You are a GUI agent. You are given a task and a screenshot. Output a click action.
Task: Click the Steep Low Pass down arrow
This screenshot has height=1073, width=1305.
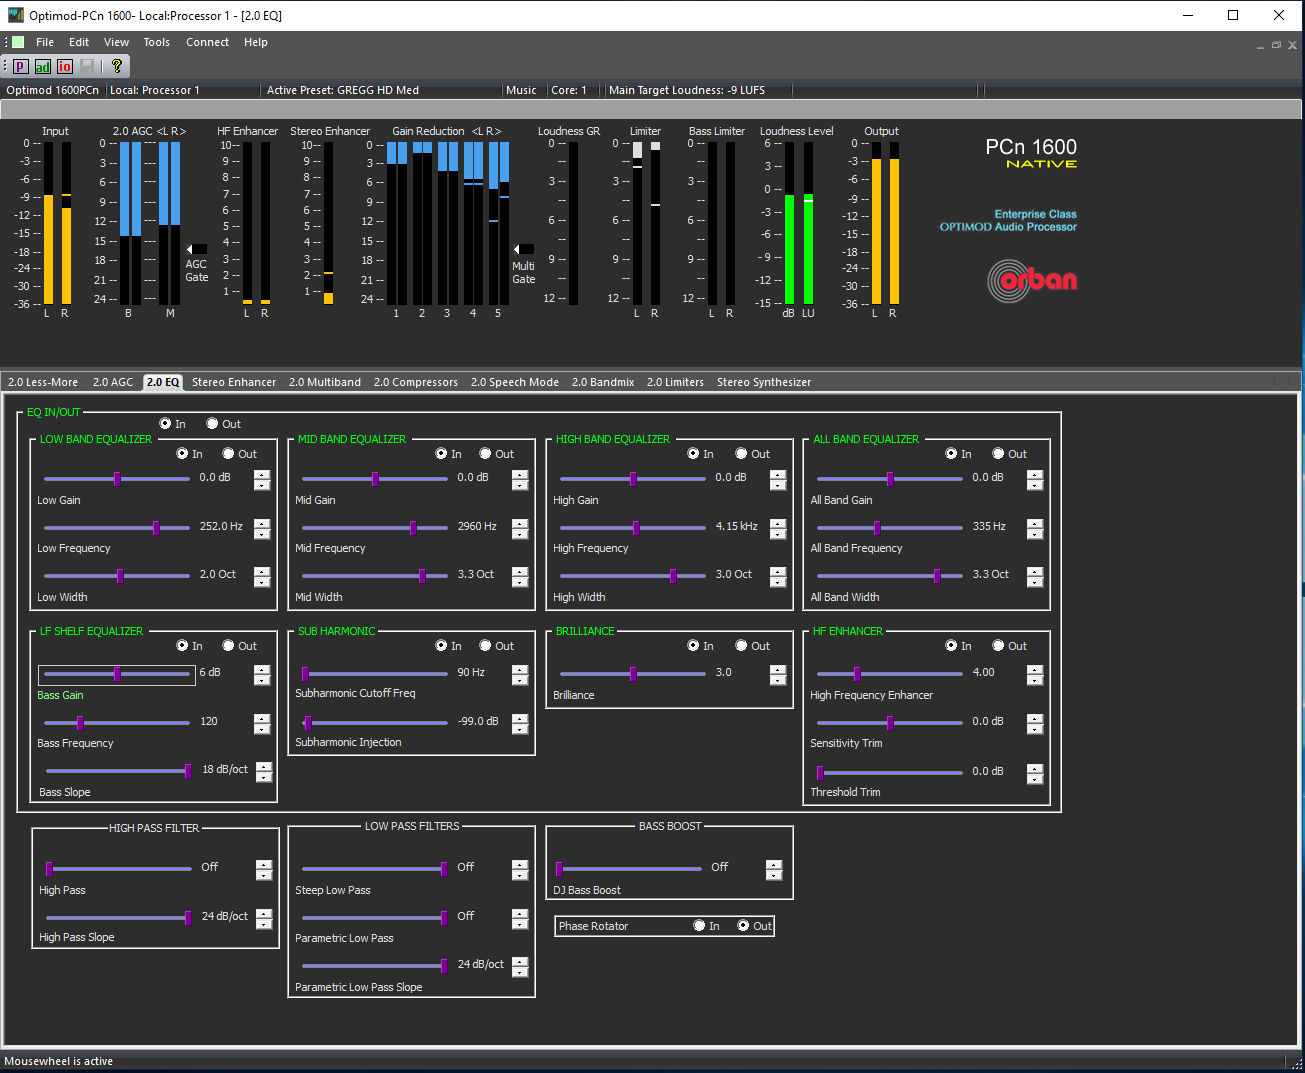coord(520,875)
